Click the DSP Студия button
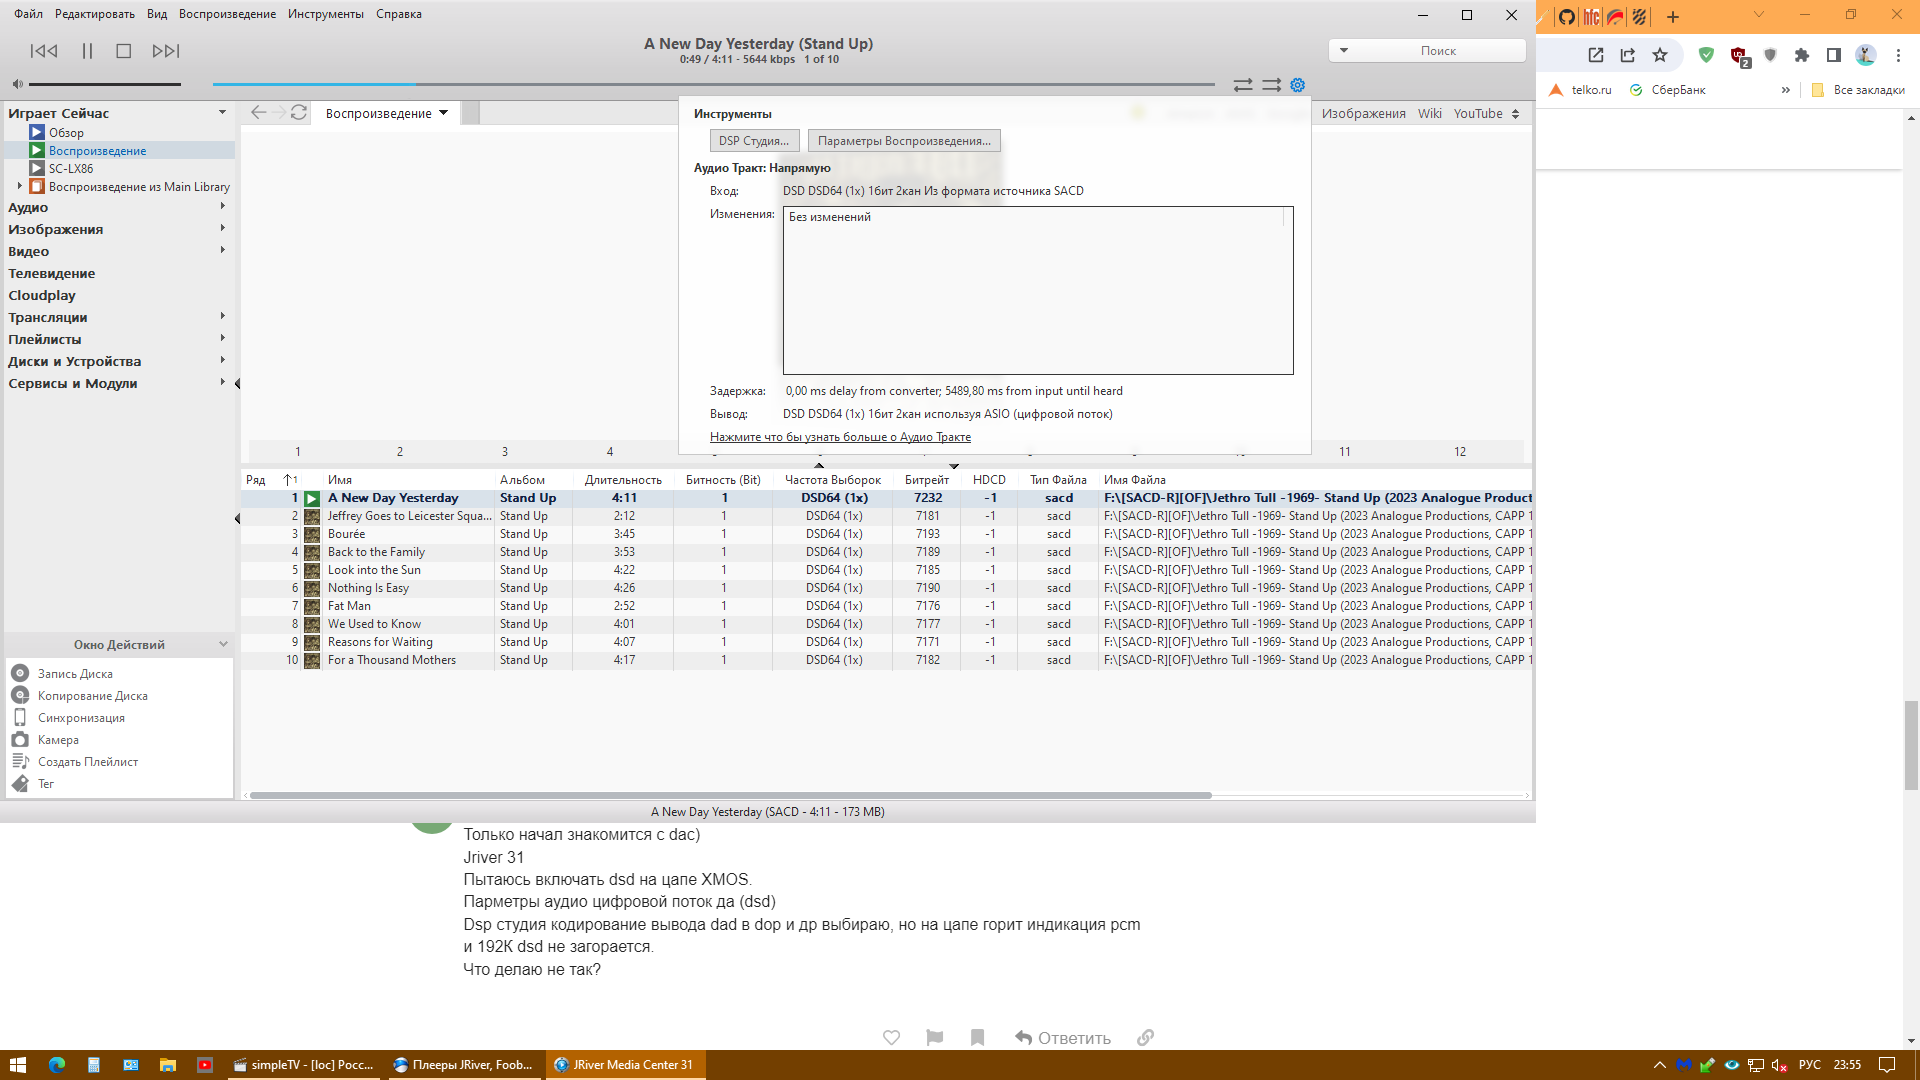Viewport: 1920px width, 1080px height. click(754, 141)
